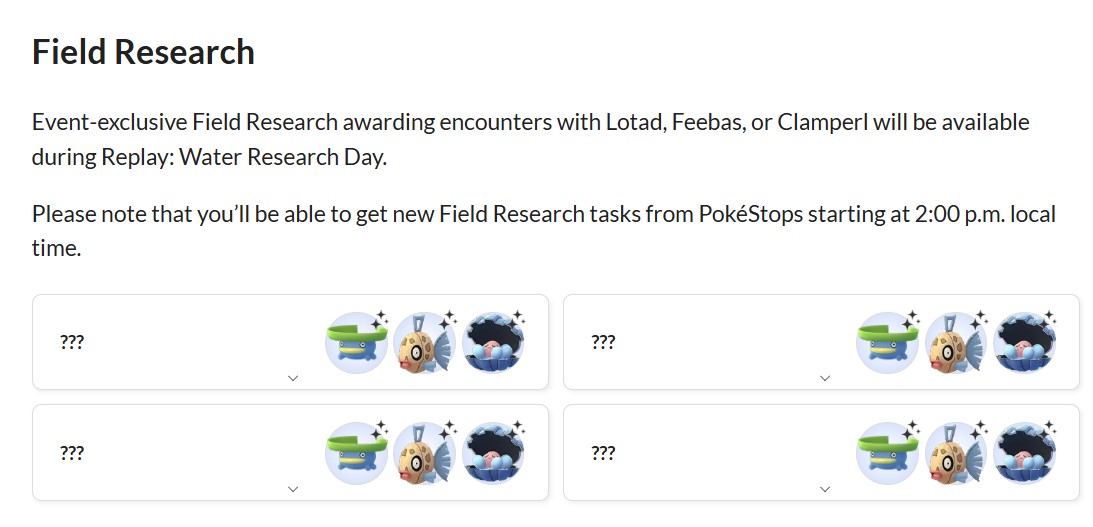Click the ??? label in the top-right card
Viewport: 1093px width, 527px height.
pos(603,342)
